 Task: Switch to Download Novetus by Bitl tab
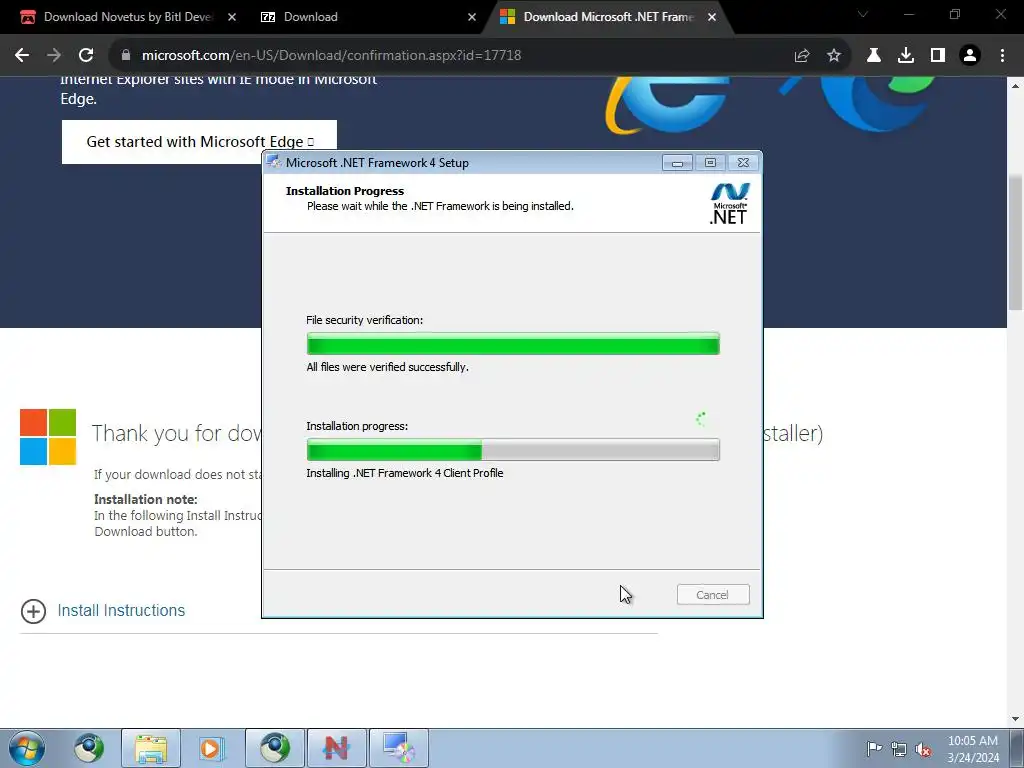point(128,17)
